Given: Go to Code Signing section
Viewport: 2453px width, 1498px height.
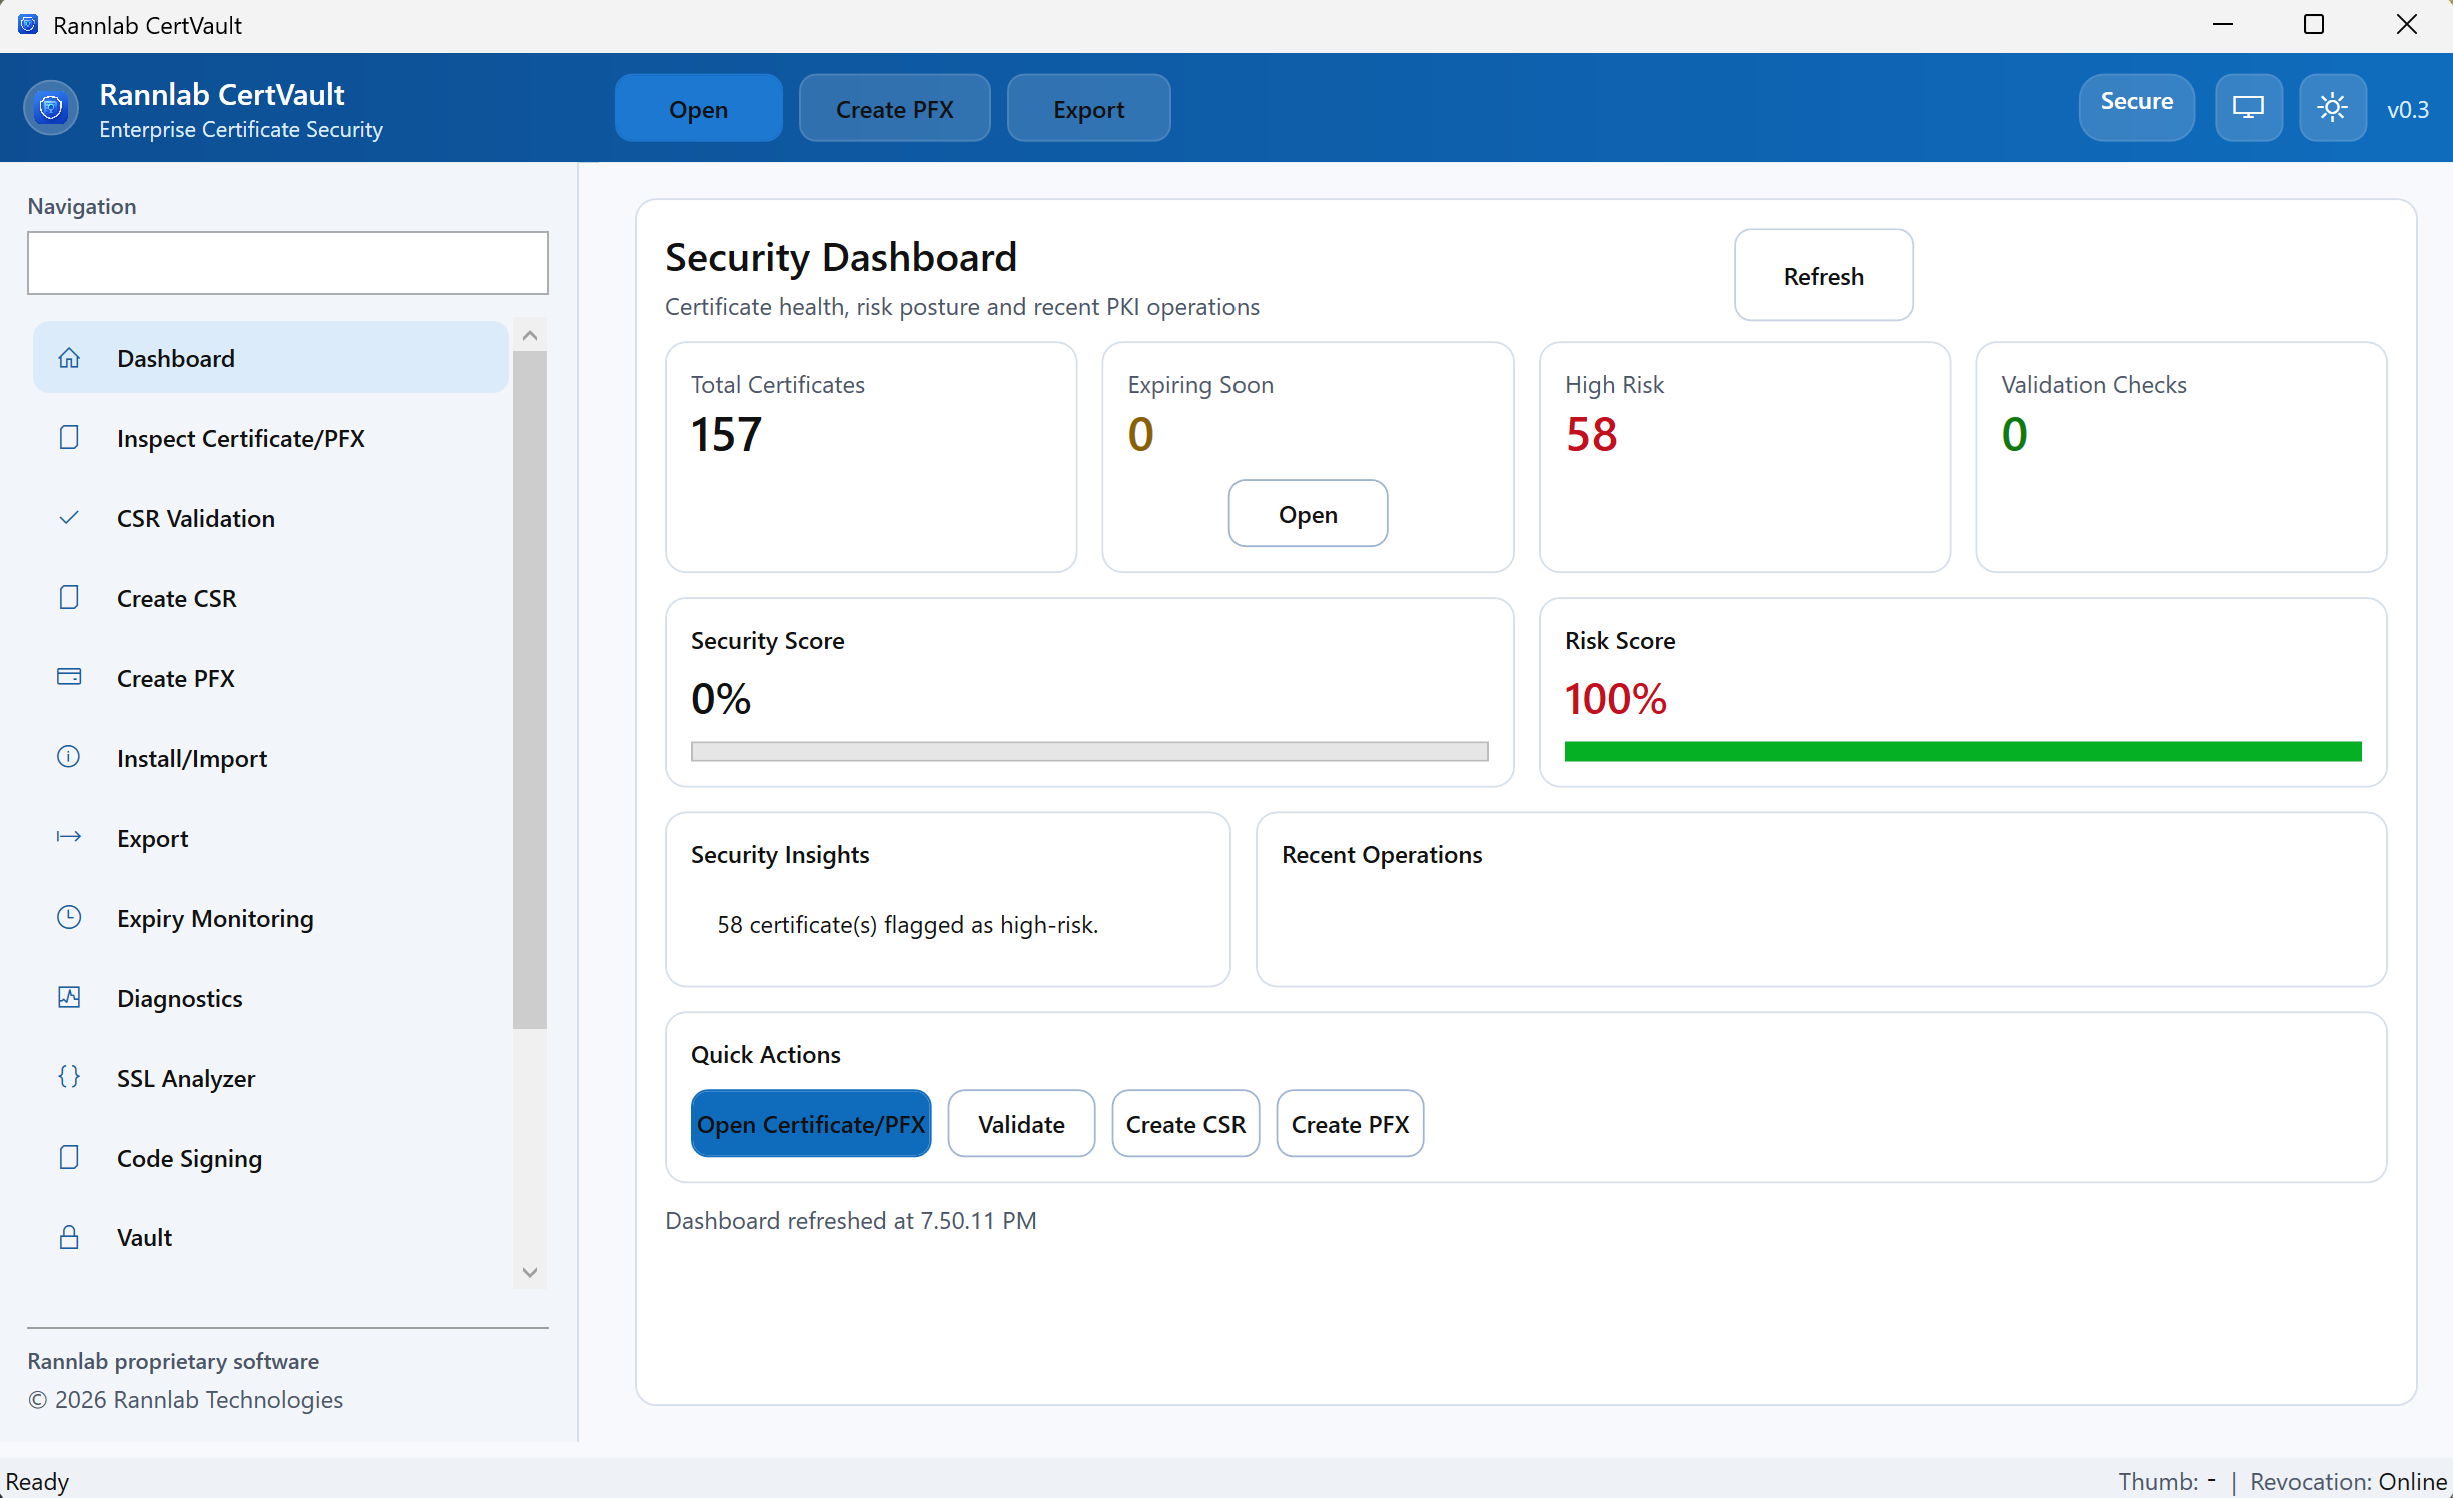Looking at the screenshot, I should pyautogui.click(x=270, y=1158).
